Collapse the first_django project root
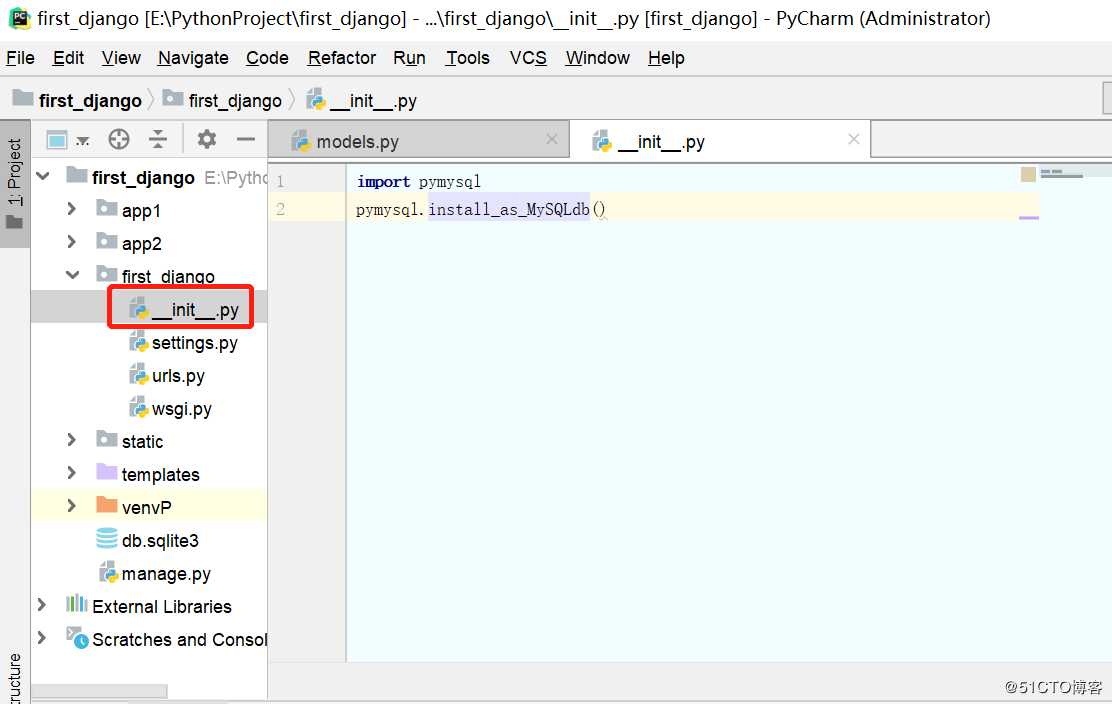1112x704 pixels. click(43, 176)
